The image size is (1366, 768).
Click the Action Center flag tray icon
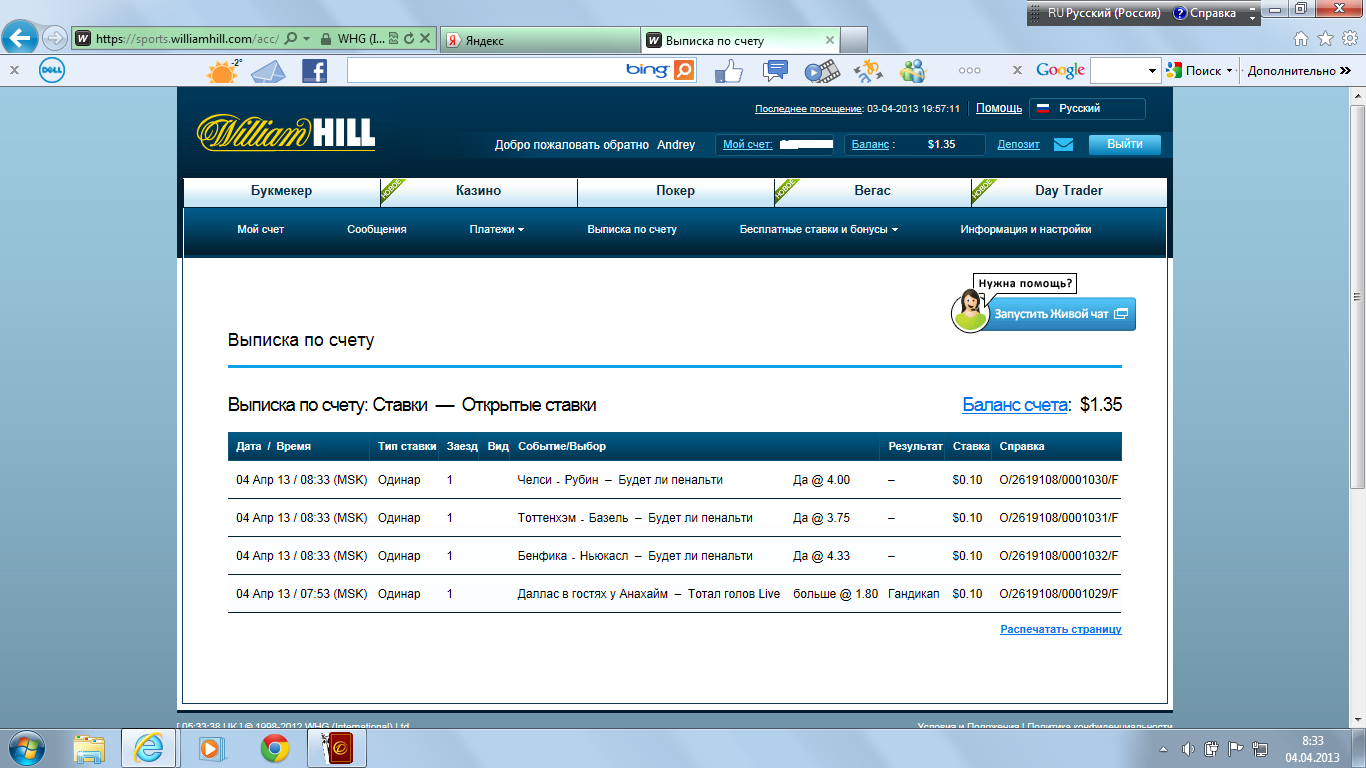1236,749
